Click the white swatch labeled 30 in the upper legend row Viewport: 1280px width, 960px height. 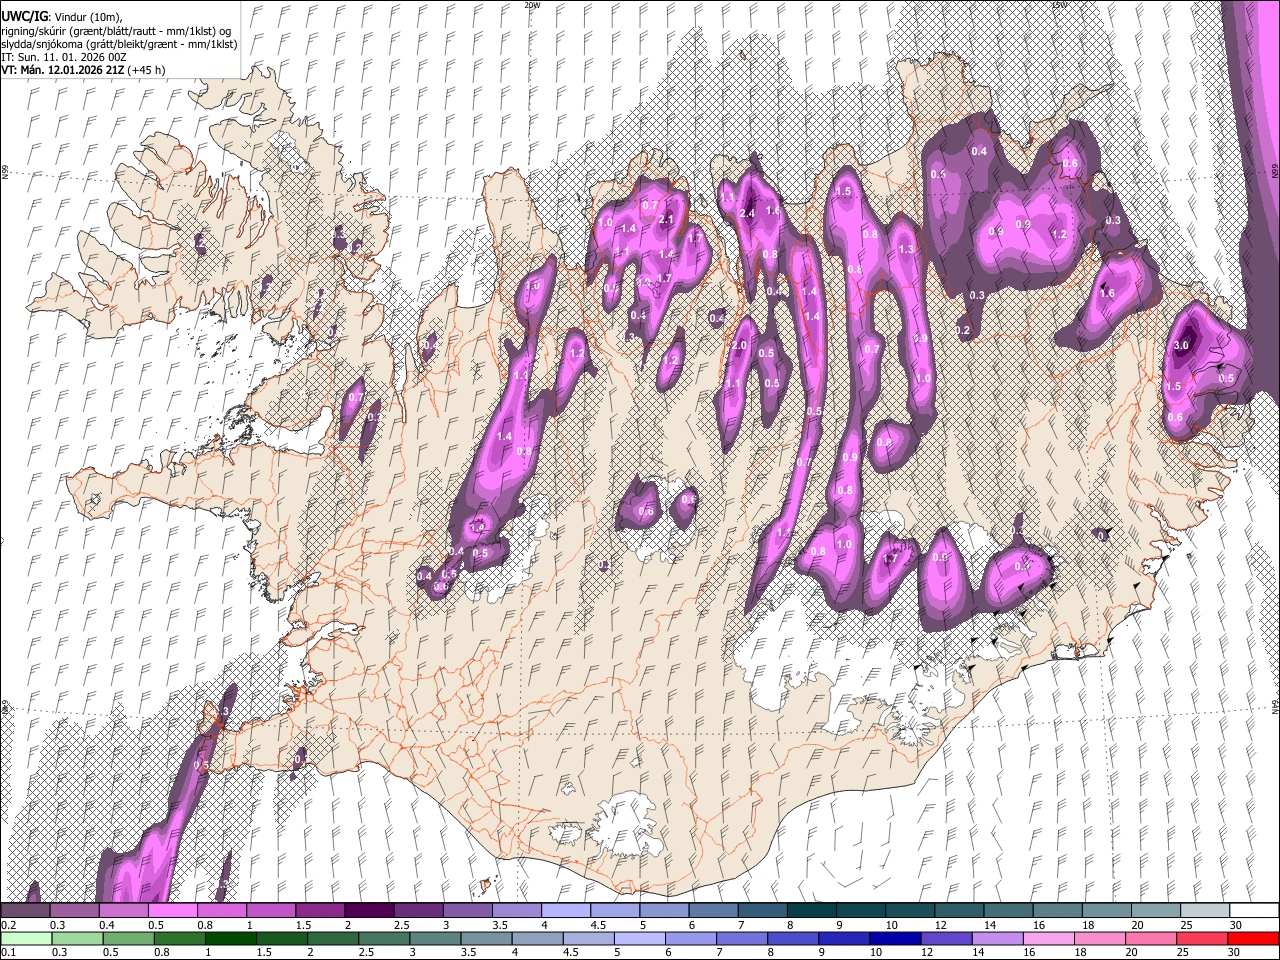(1253, 910)
